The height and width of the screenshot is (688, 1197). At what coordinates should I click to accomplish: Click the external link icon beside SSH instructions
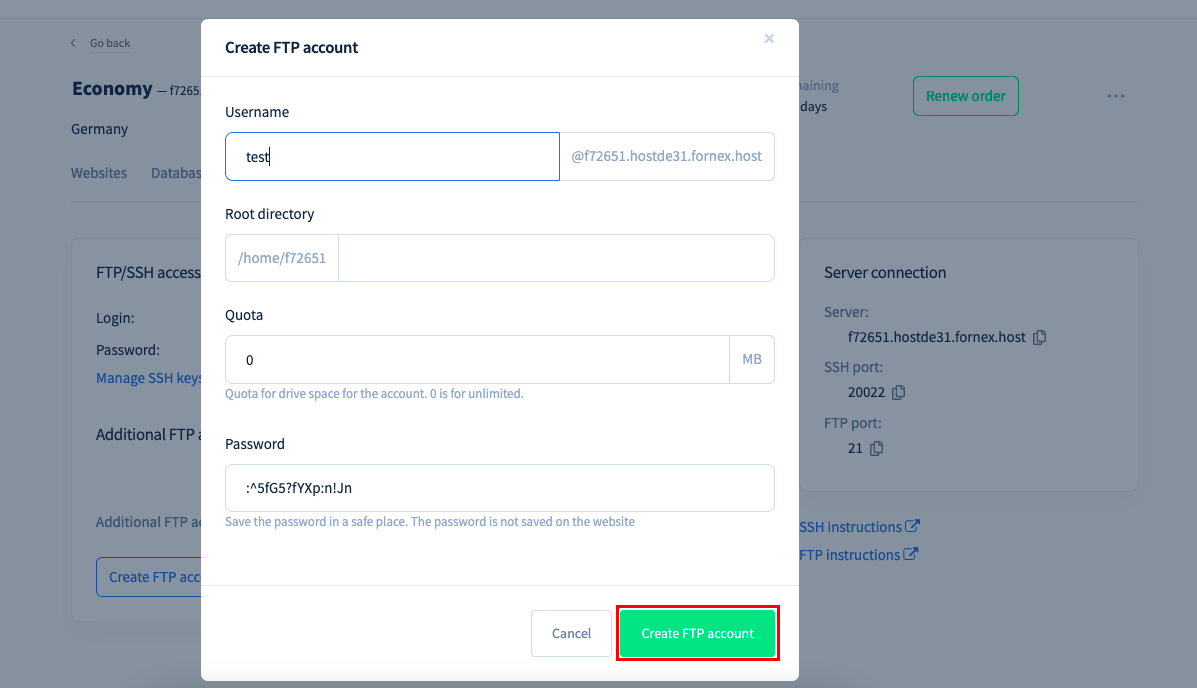point(912,526)
